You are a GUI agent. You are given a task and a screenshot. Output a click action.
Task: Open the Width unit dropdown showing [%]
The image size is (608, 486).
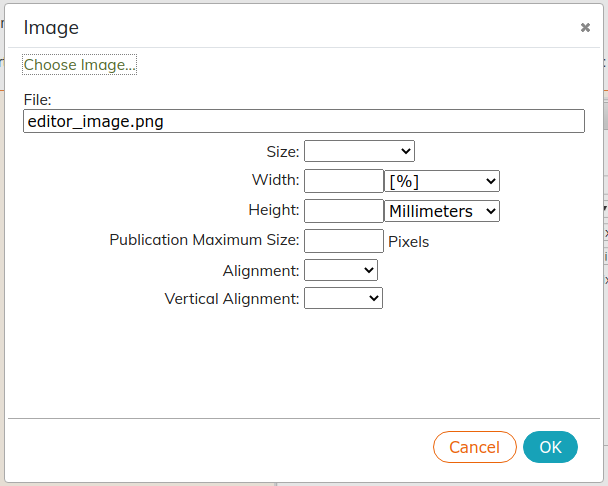[442, 181]
